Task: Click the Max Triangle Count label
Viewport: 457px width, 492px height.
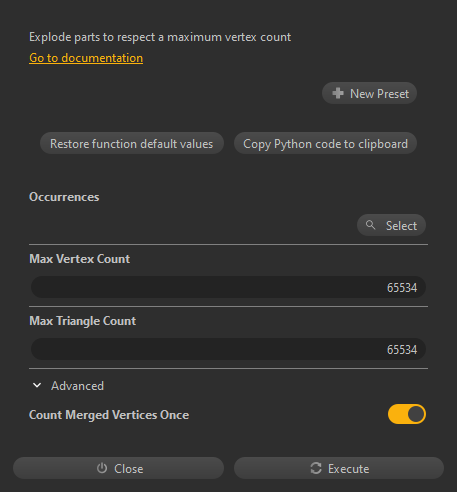Action: click(82, 321)
